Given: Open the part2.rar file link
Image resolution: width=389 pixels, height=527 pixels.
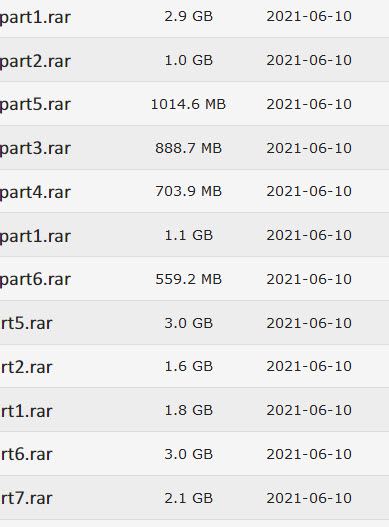Looking at the screenshot, I should coord(35,61).
